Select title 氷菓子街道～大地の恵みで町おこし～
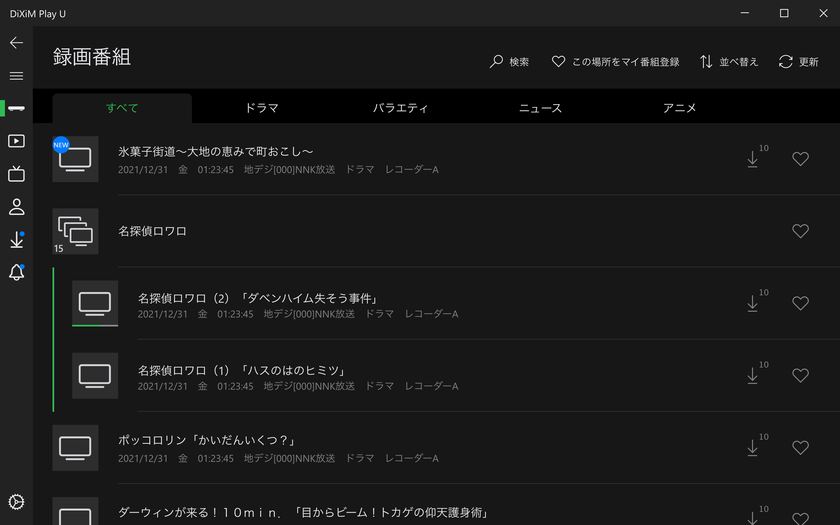Screen dimensions: 840x525 coord(215,152)
